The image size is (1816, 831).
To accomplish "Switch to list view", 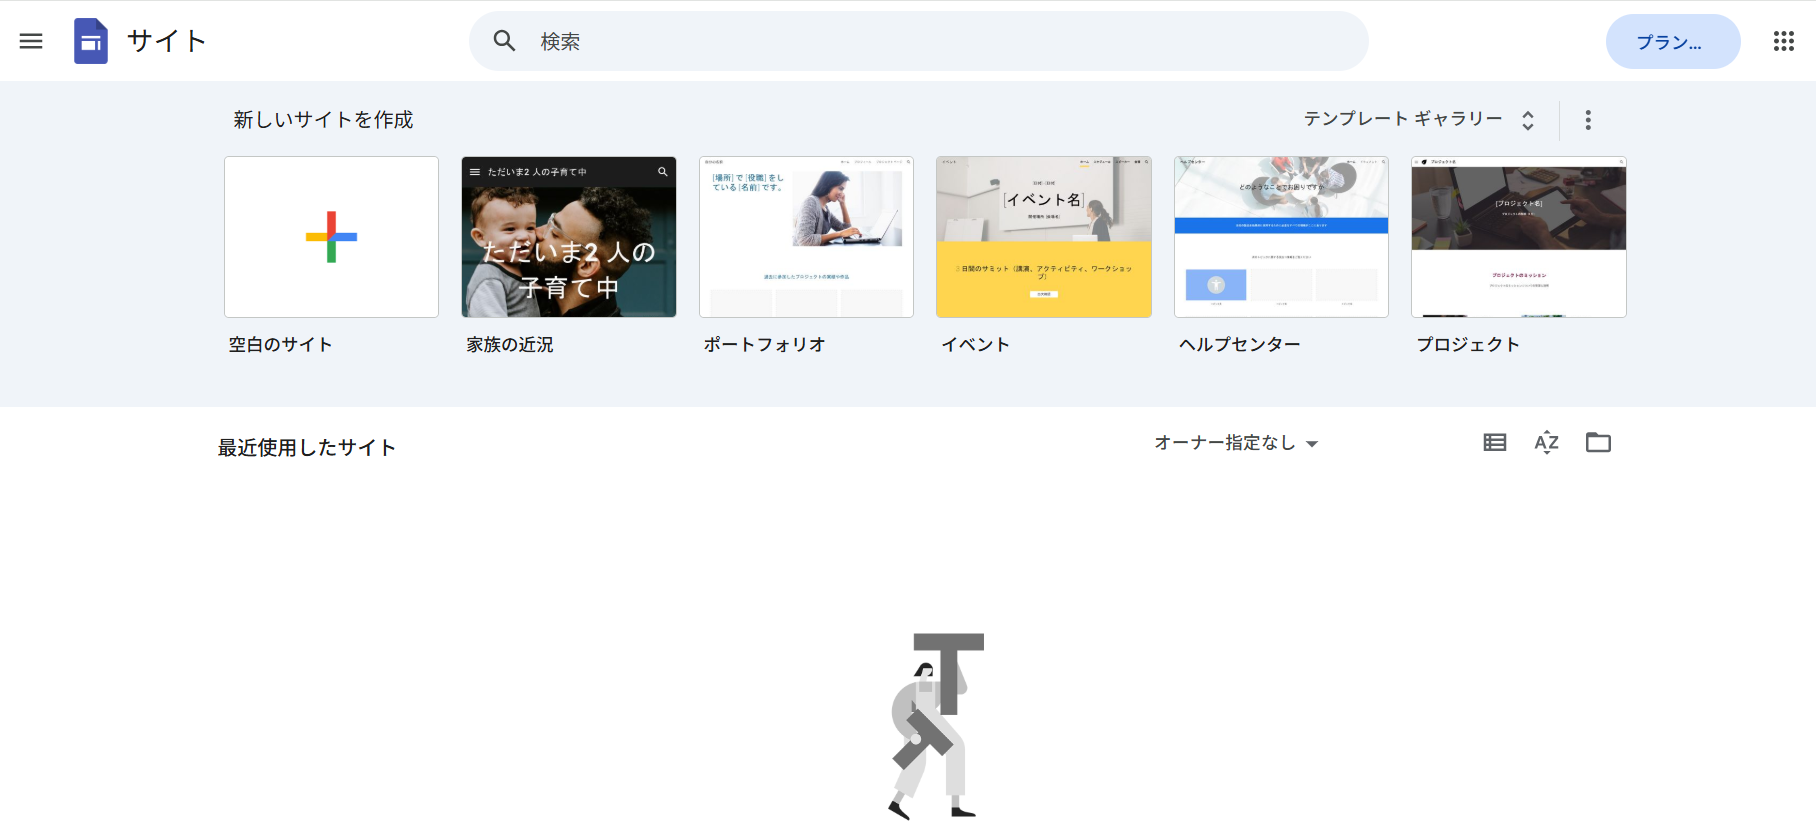I will point(1495,443).
